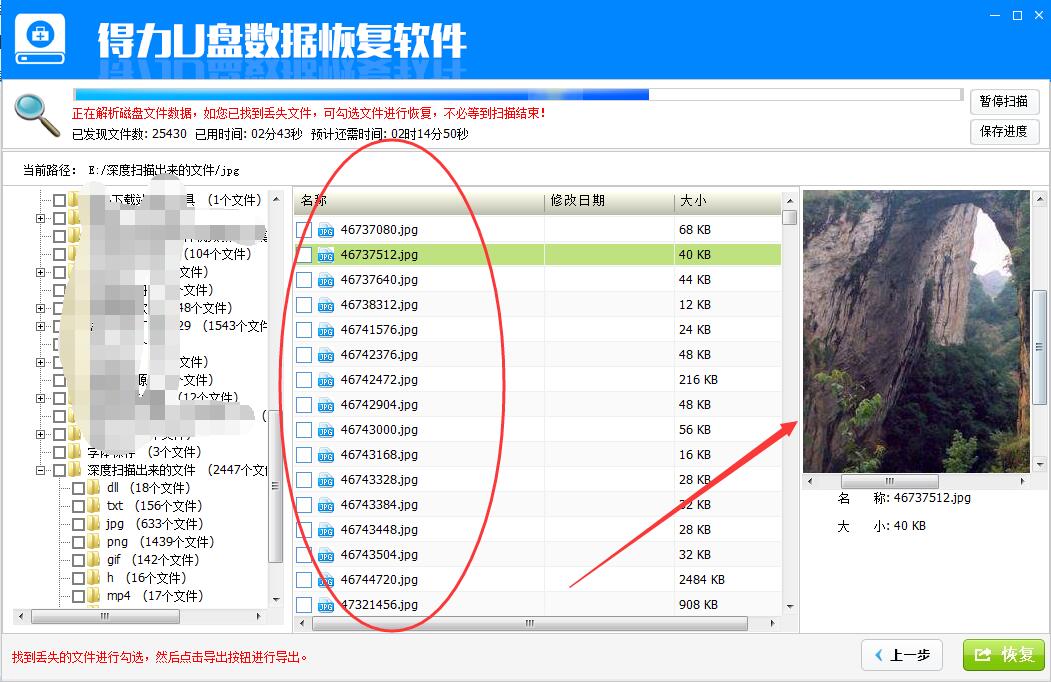Click folder icon of dll folder

(95, 488)
